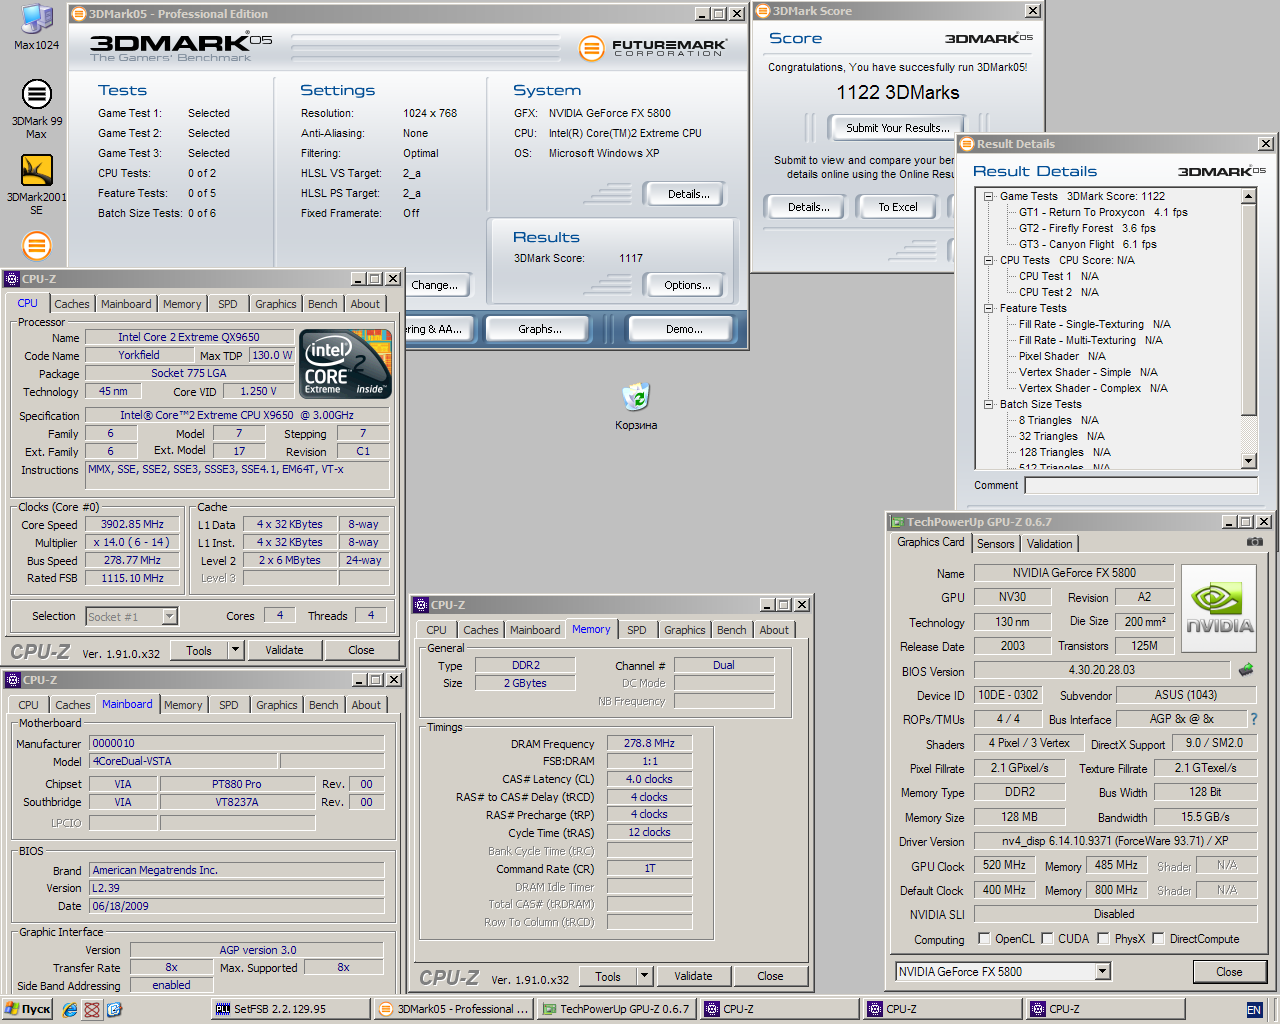
Task: Open Internet Explorer from quick launch
Action: (70, 1010)
